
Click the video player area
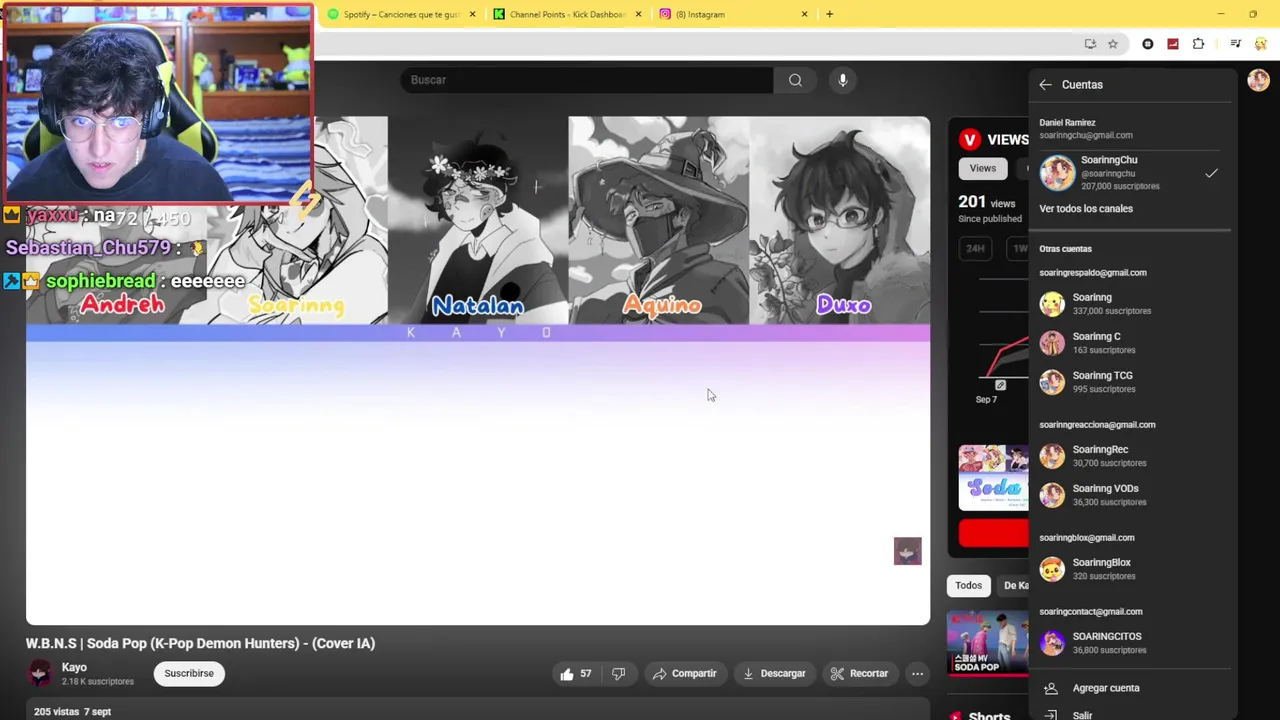[478, 370]
